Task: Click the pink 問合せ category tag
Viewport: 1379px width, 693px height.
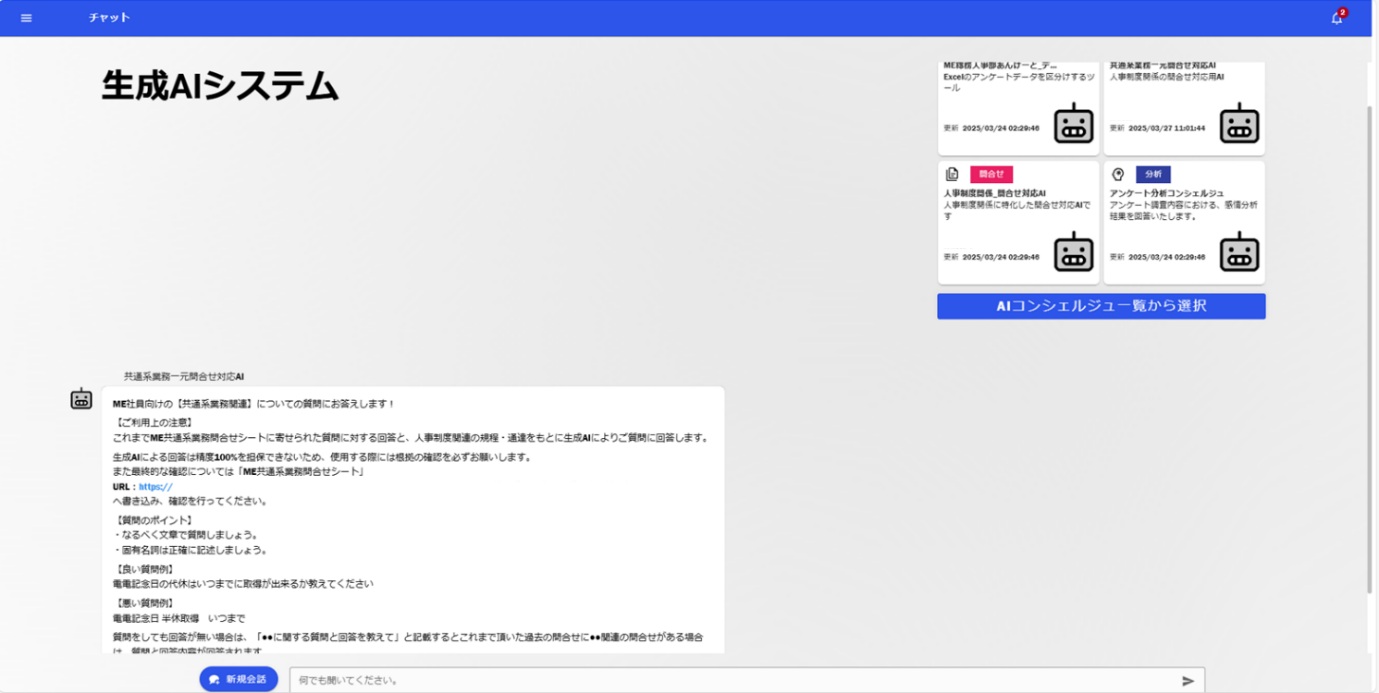Action: click(991, 174)
